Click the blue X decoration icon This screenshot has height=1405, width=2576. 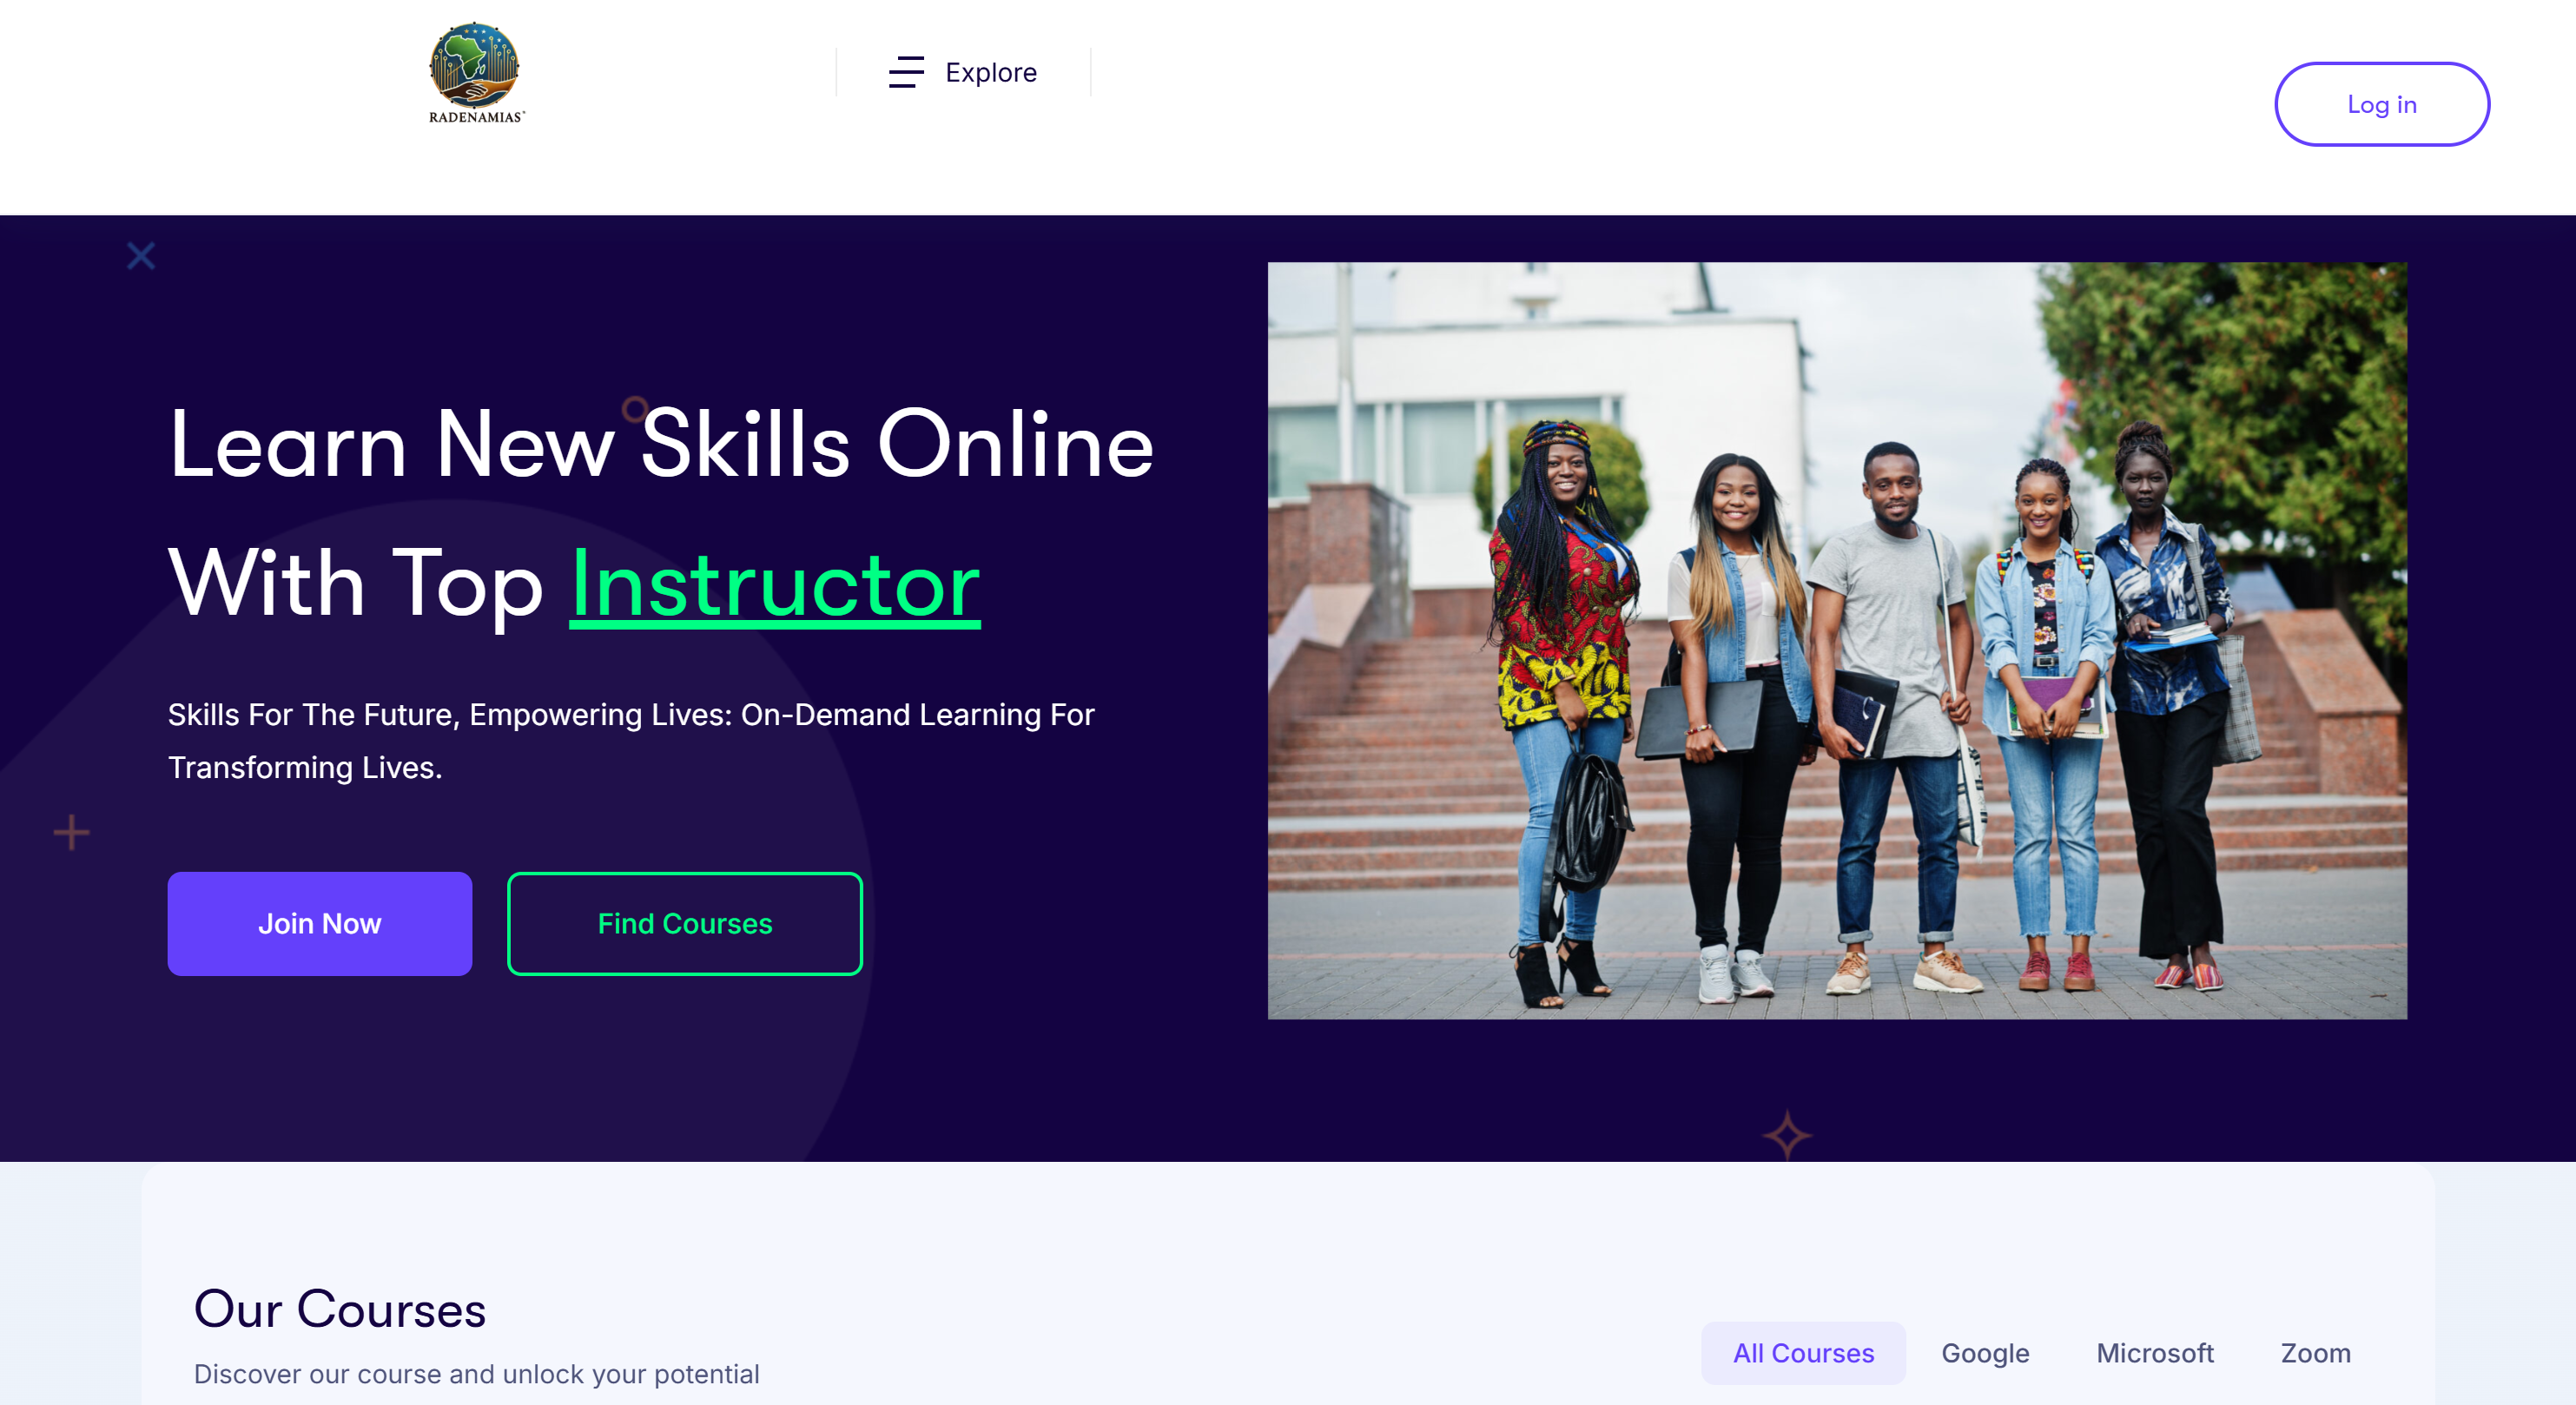[141, 256]
